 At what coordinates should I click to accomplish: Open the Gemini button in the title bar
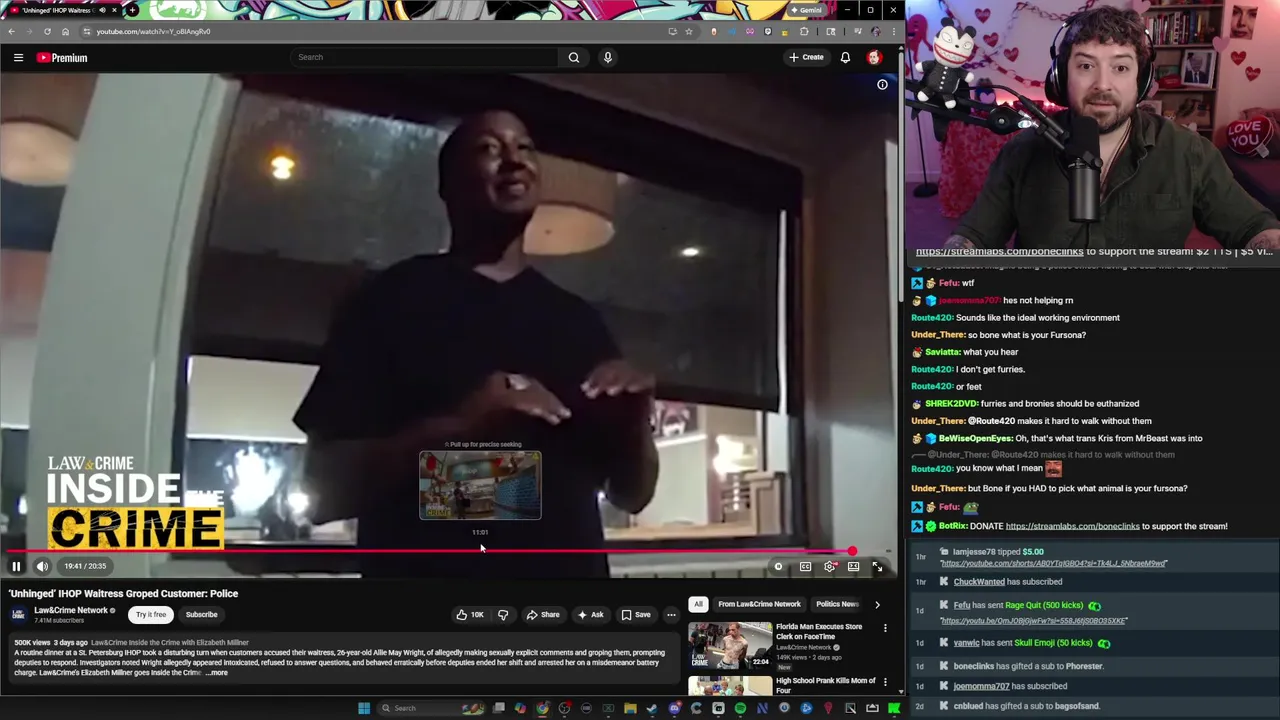point(806,10)
